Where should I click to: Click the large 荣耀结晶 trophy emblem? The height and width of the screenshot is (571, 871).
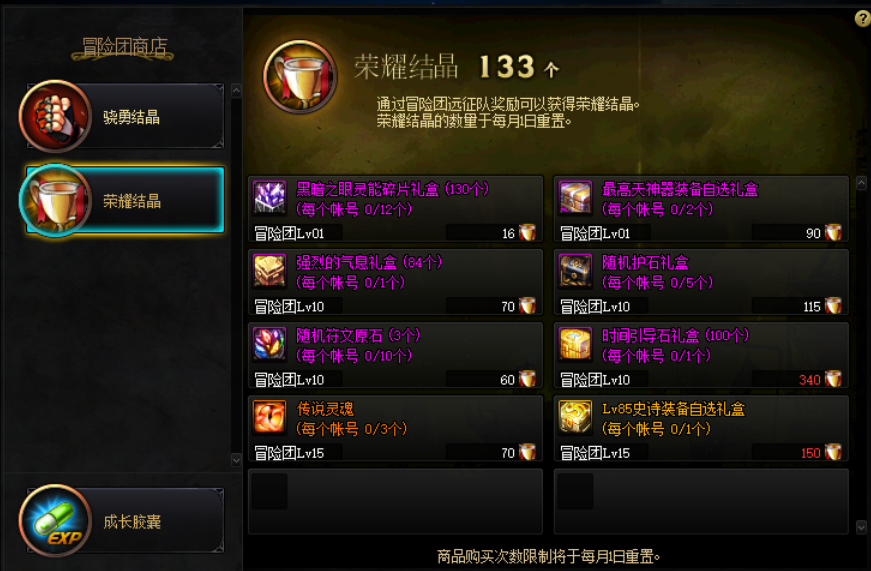[x=301, y=77]
